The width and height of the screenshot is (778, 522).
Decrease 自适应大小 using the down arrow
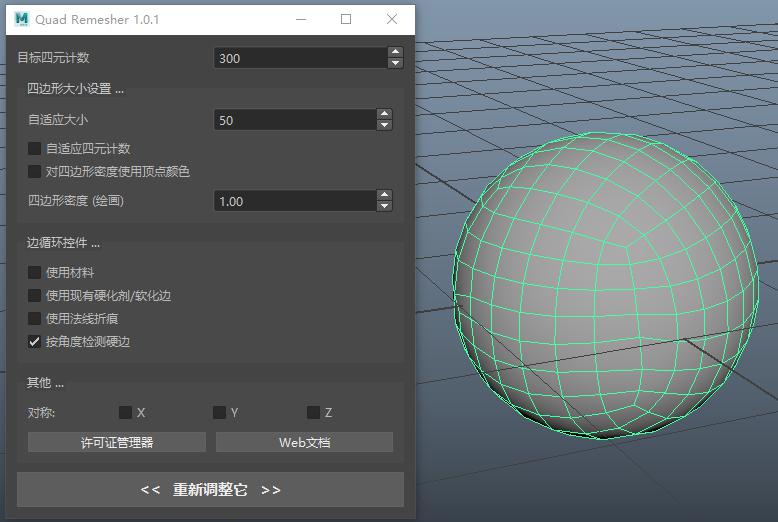[385, 126]
